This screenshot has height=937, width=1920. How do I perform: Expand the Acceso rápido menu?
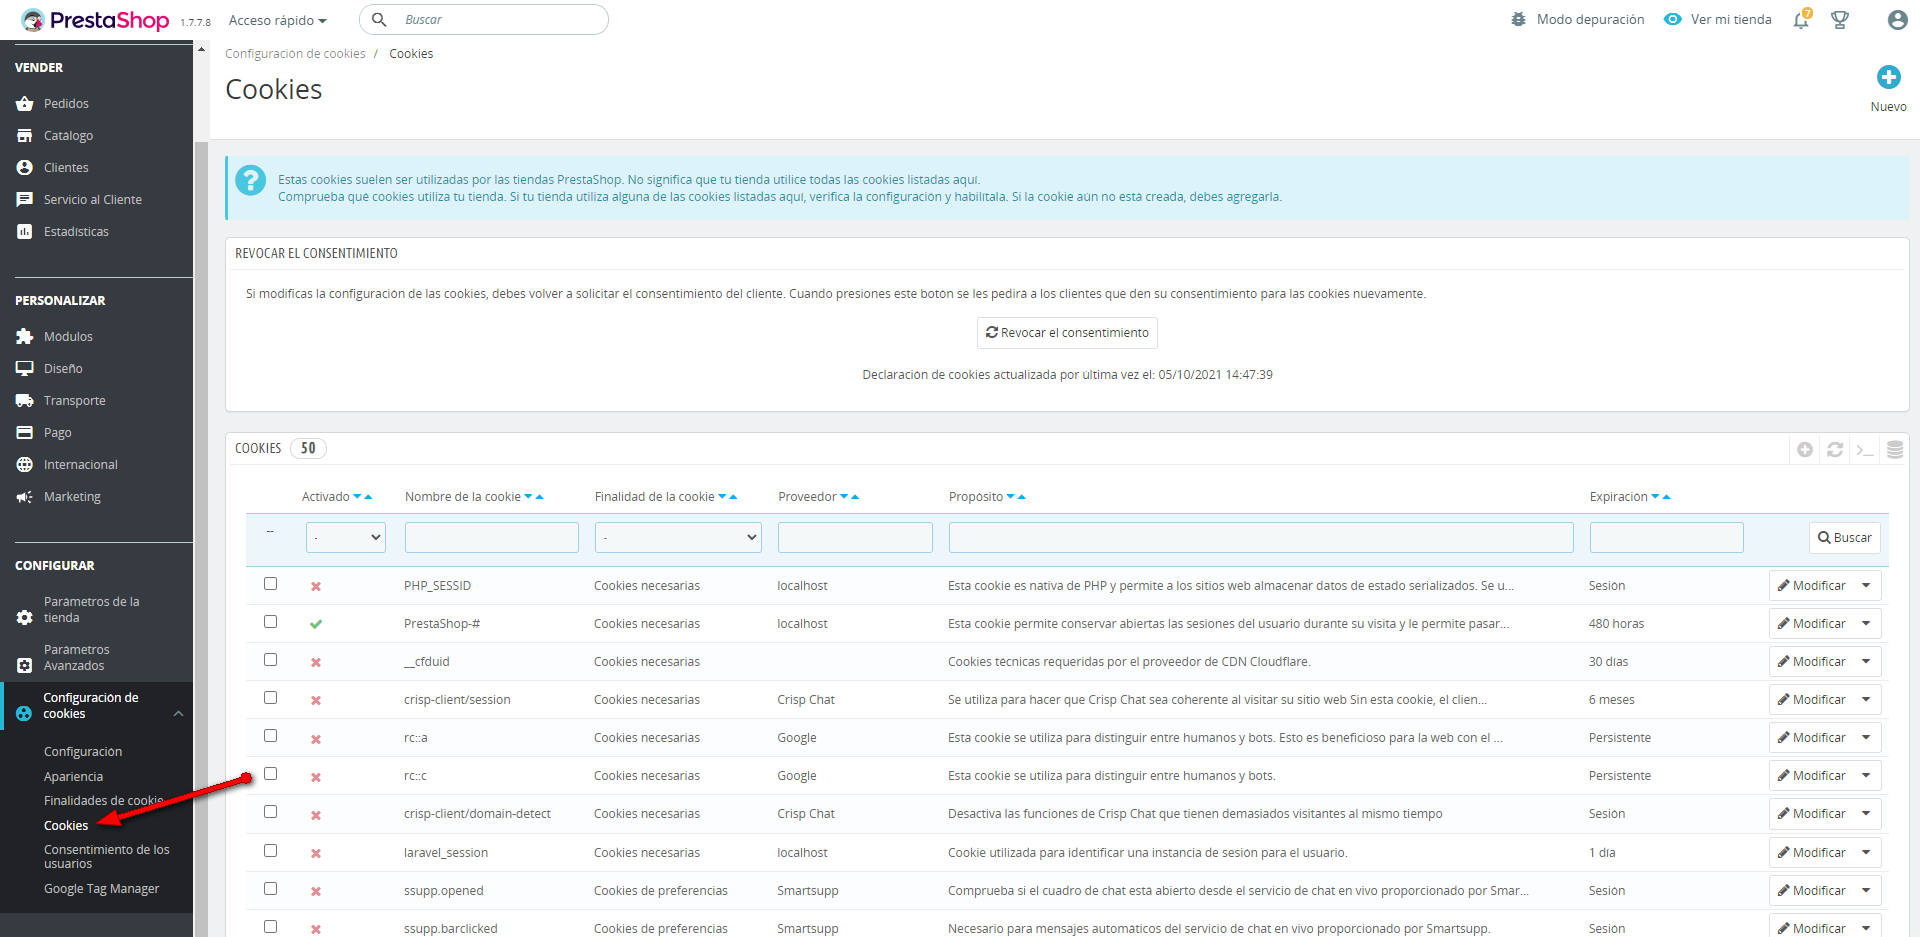pos(277,20)
